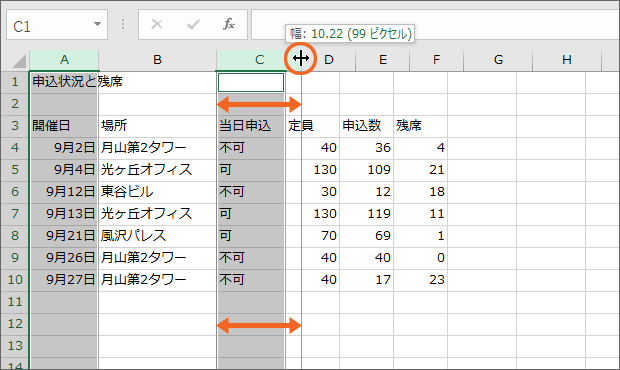Viewport: 620px width, 370px height.
Task: Click the 風沢パレス cell
Action: tap(157, 236)
